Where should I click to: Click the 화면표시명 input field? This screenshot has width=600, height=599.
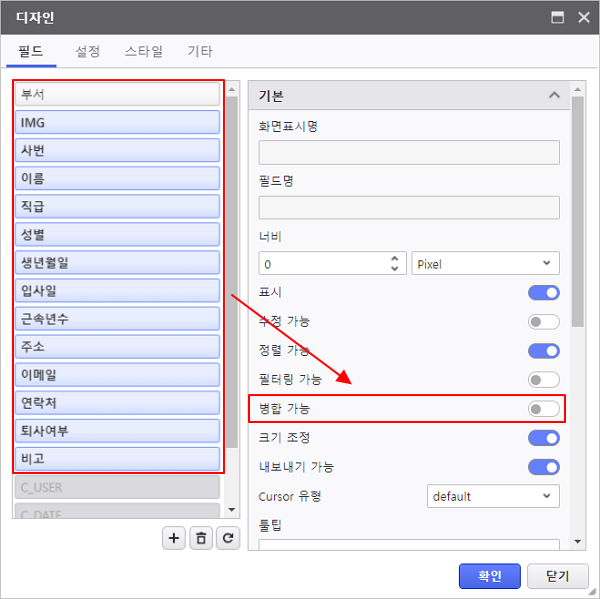[408, 152]
